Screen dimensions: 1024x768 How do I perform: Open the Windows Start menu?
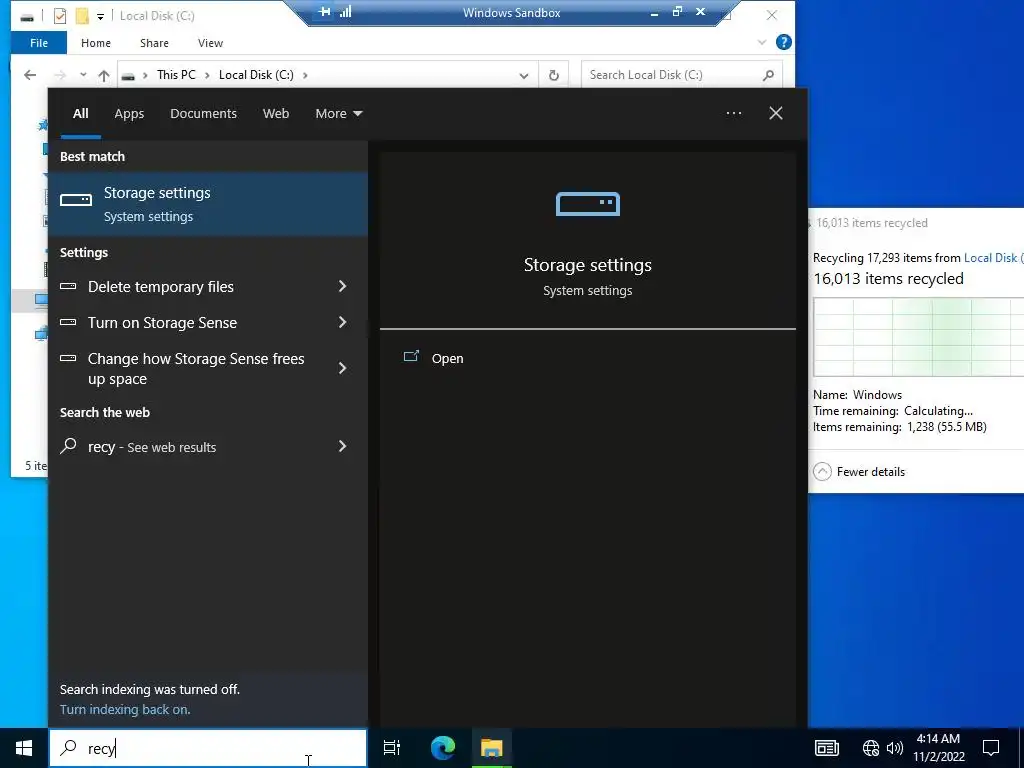(x=24, y=748)
